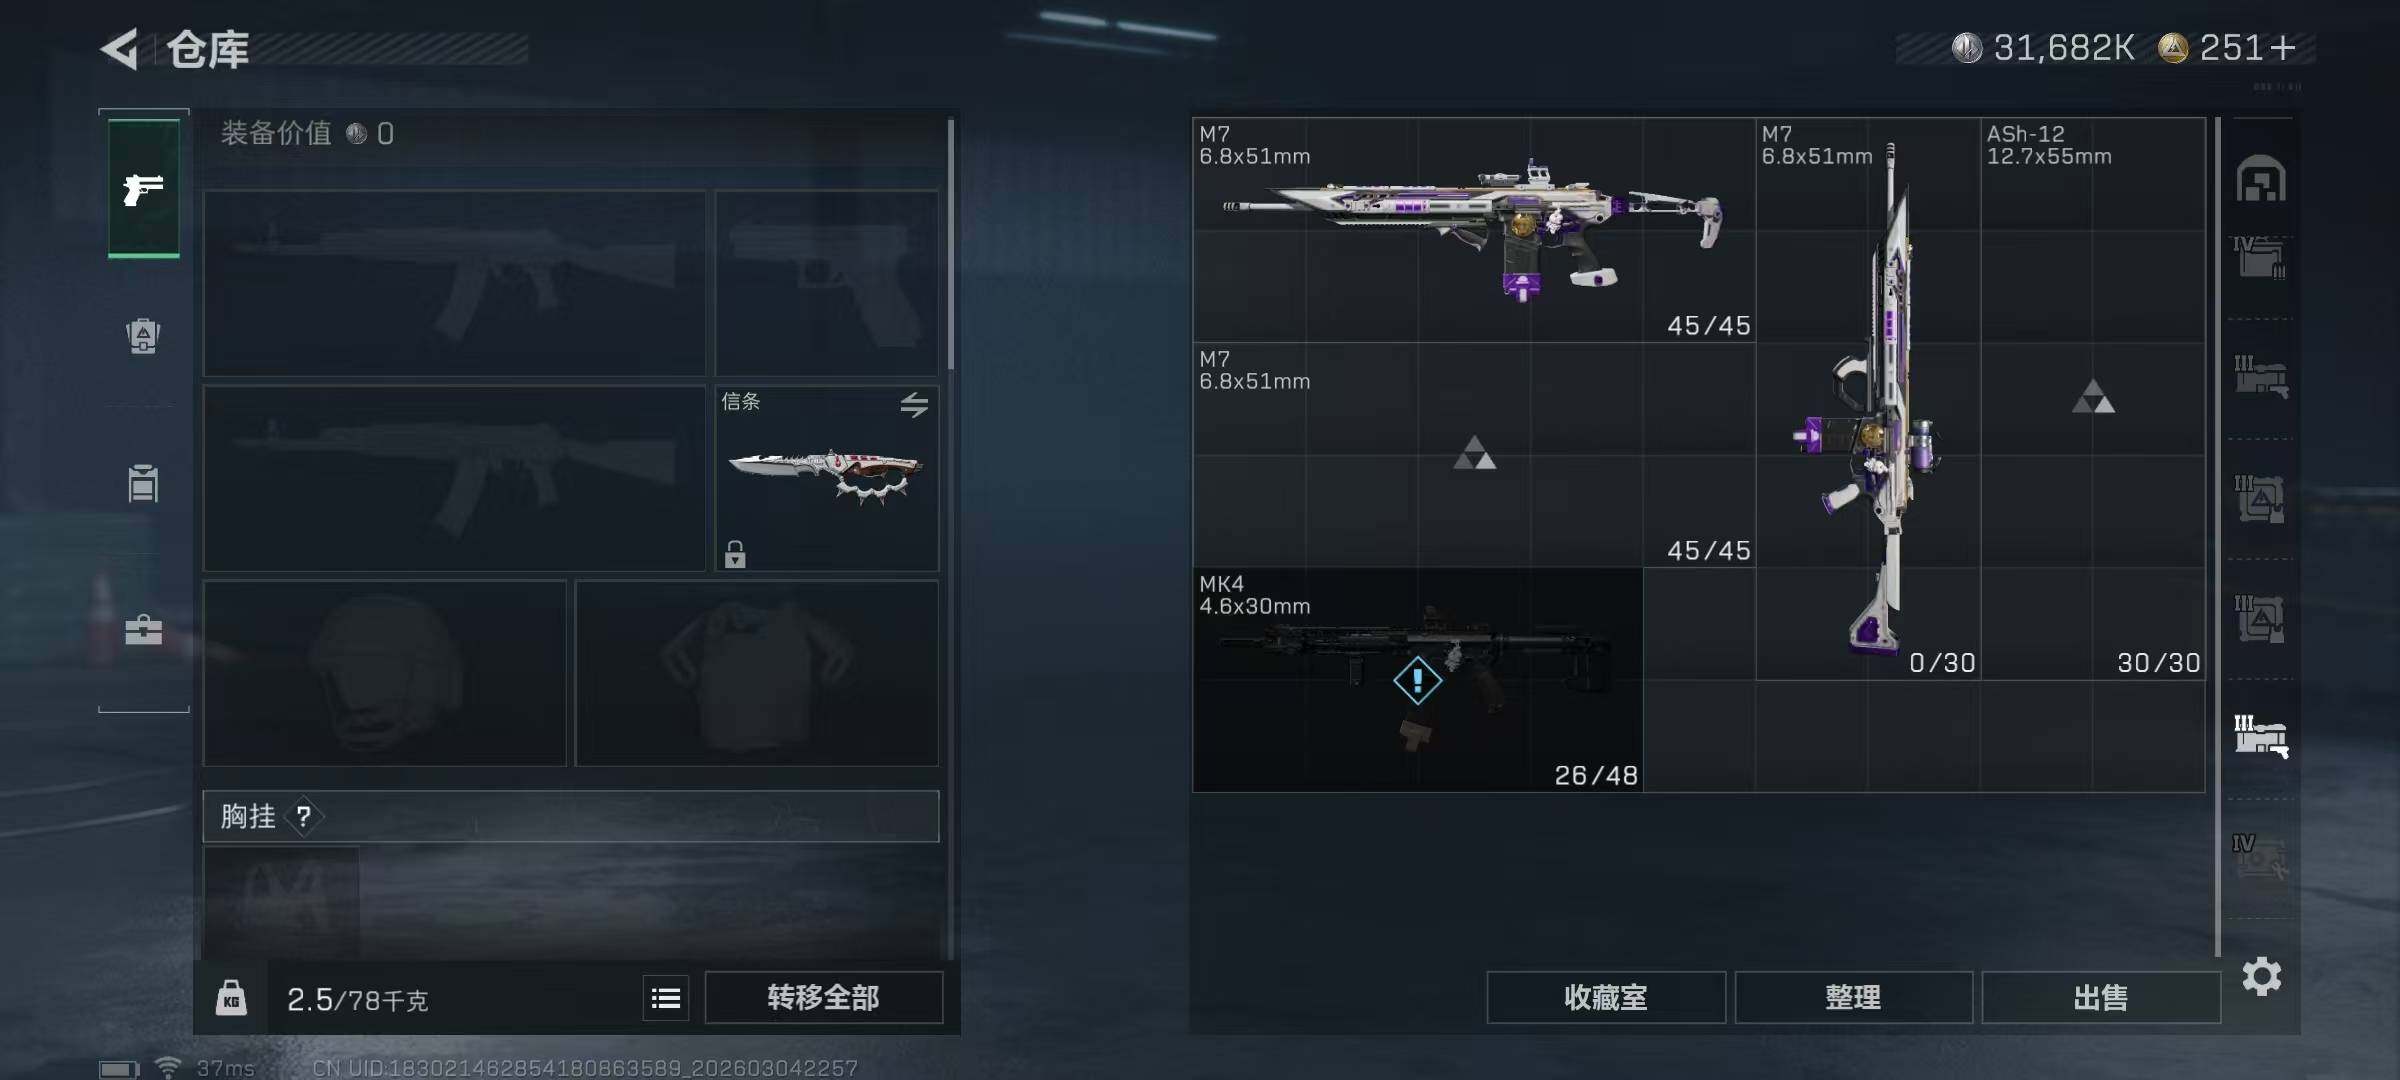This screenshot has height=1080, width=2400.
Task: Select the weapons loadout tab with pistol icon
Action: pyautogui.click(x=144, y=188)
